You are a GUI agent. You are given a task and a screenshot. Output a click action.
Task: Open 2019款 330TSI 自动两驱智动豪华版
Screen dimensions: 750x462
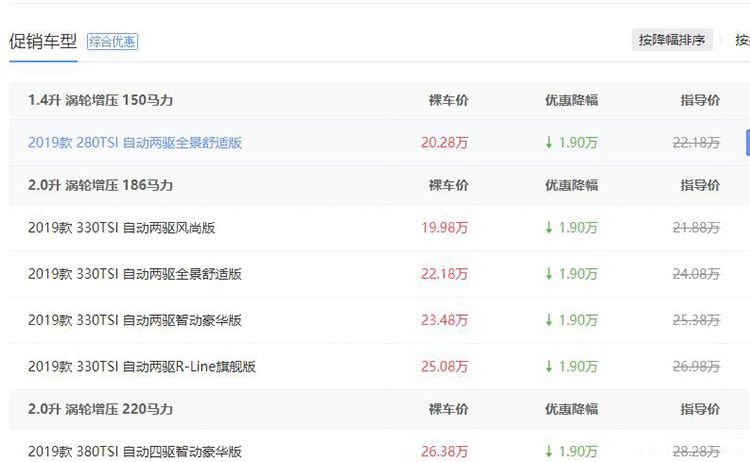click(135, 320)
